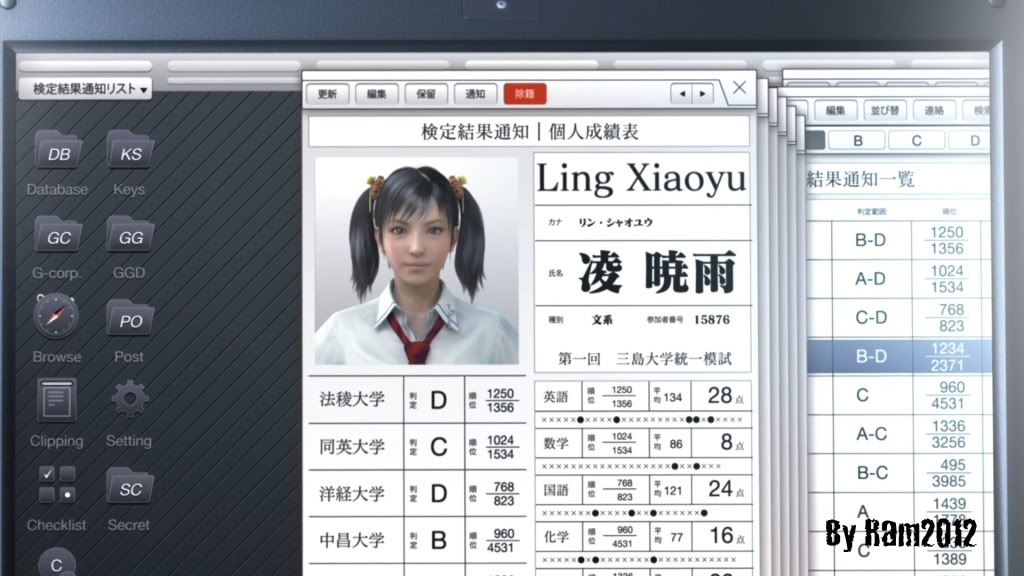This screenshot has height=576, width=1024.
Task: Select the 同英大学 row
Action: pos(417,447)
